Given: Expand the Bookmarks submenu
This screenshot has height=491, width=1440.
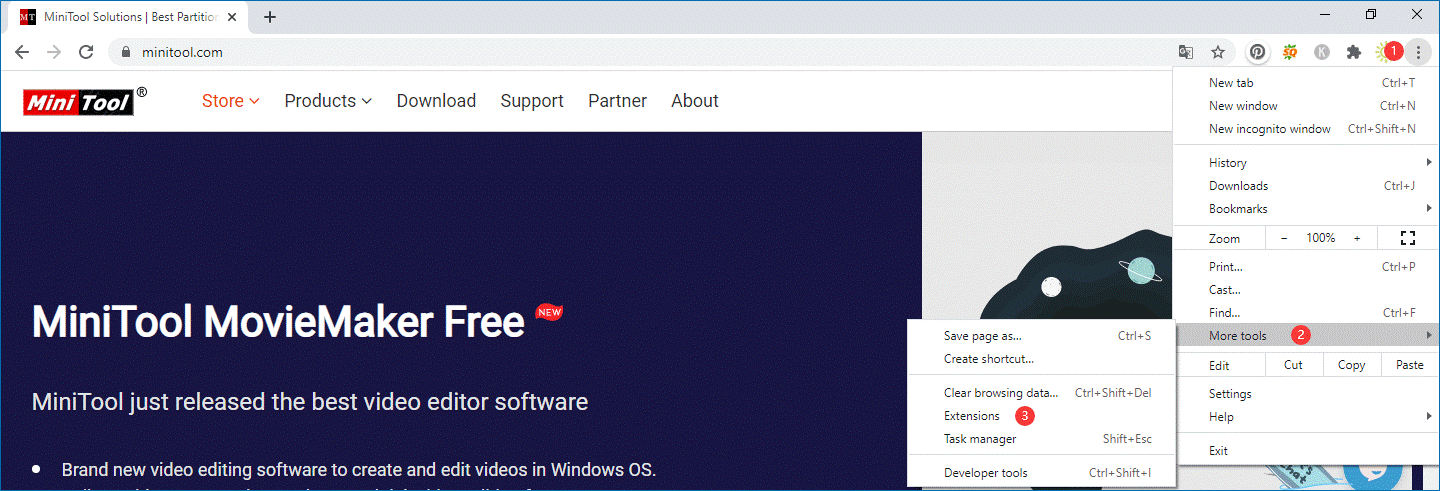Looking at the screenshot, I should (x=1306, y=209).
